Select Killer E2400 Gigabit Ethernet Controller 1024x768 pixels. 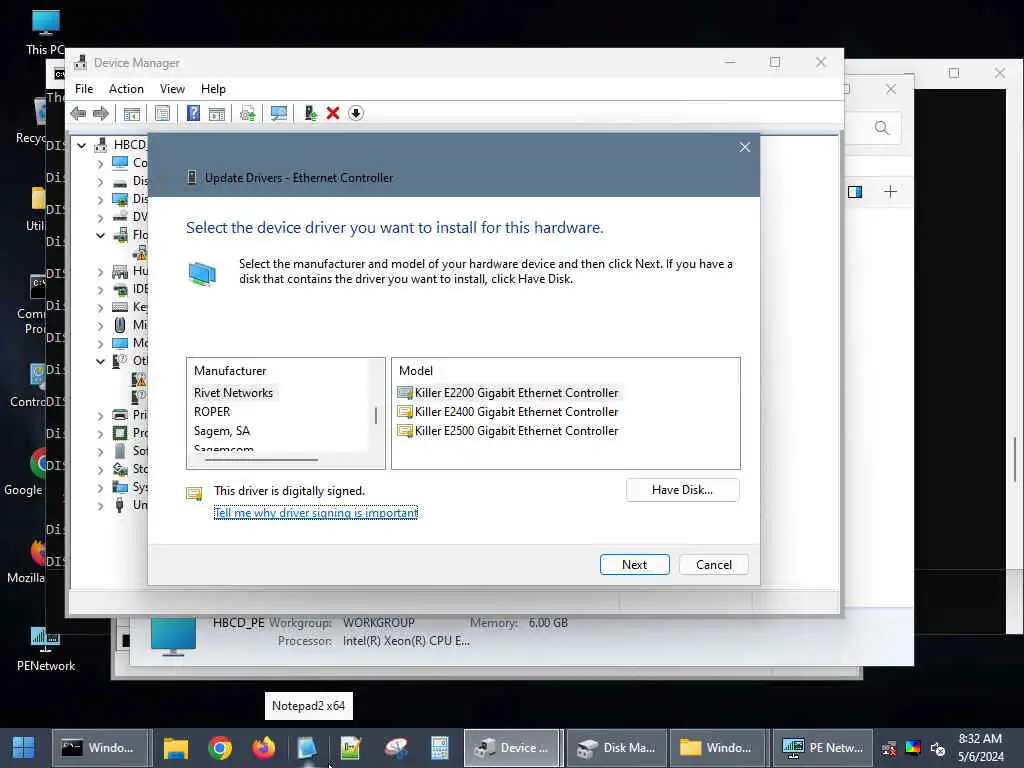click(x=507, y=412)
